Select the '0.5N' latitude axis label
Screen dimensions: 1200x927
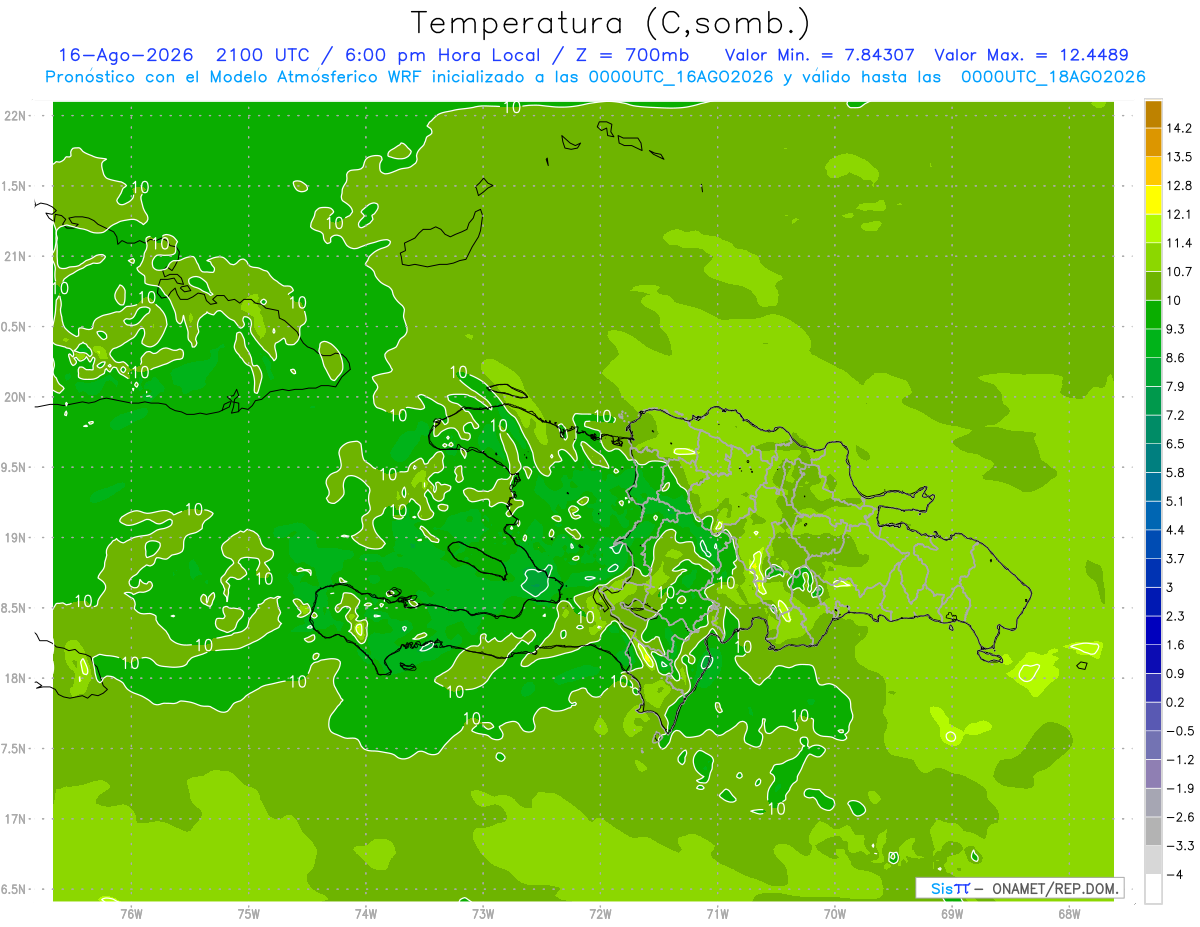pyautogui.click(x=13, y=327)
